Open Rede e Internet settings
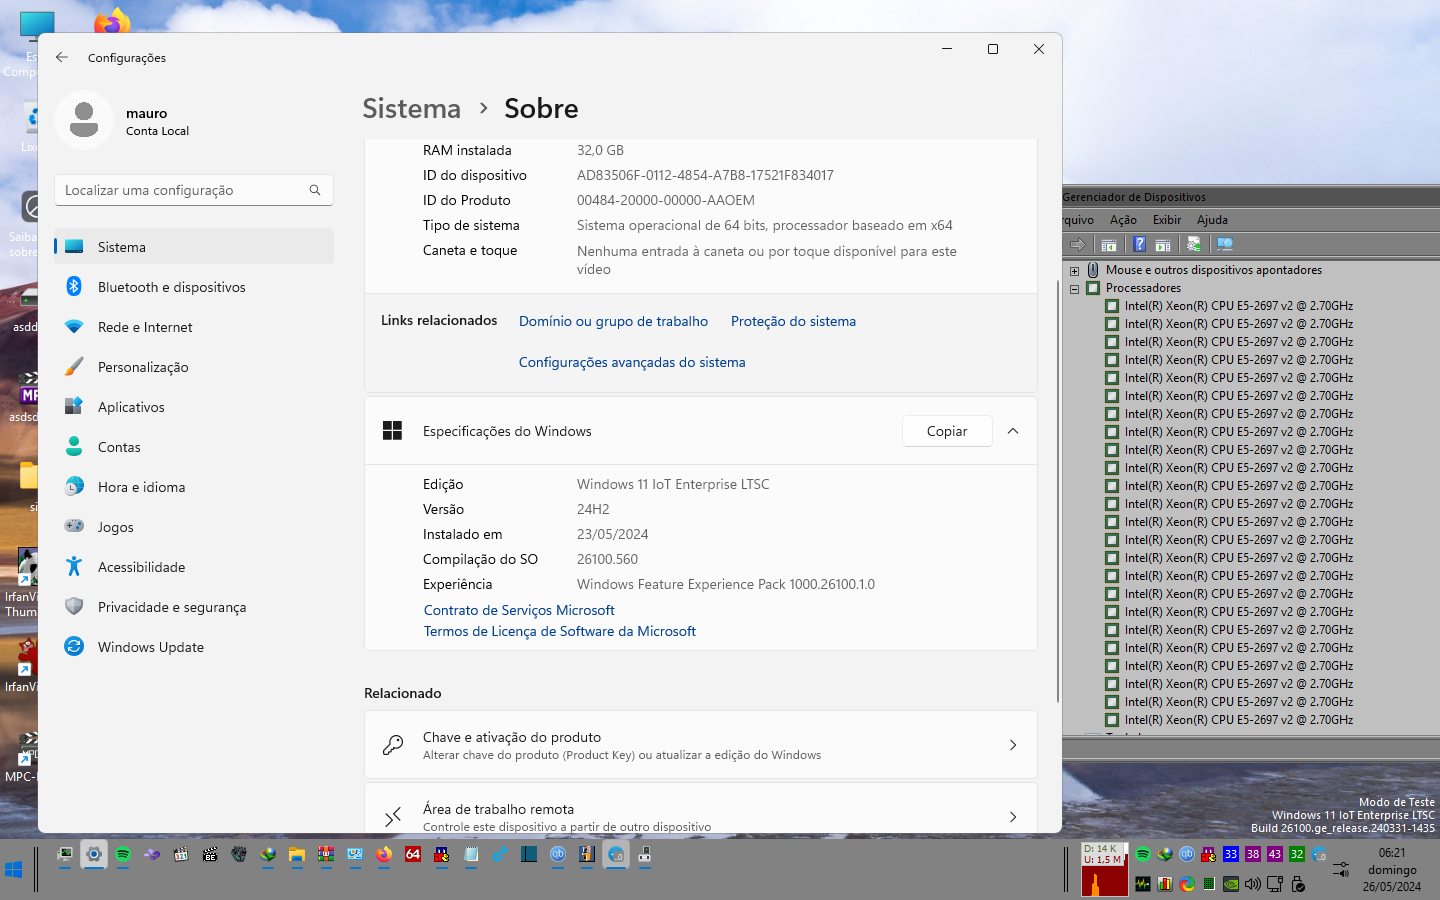1440x900 pixels. [194, 327]
